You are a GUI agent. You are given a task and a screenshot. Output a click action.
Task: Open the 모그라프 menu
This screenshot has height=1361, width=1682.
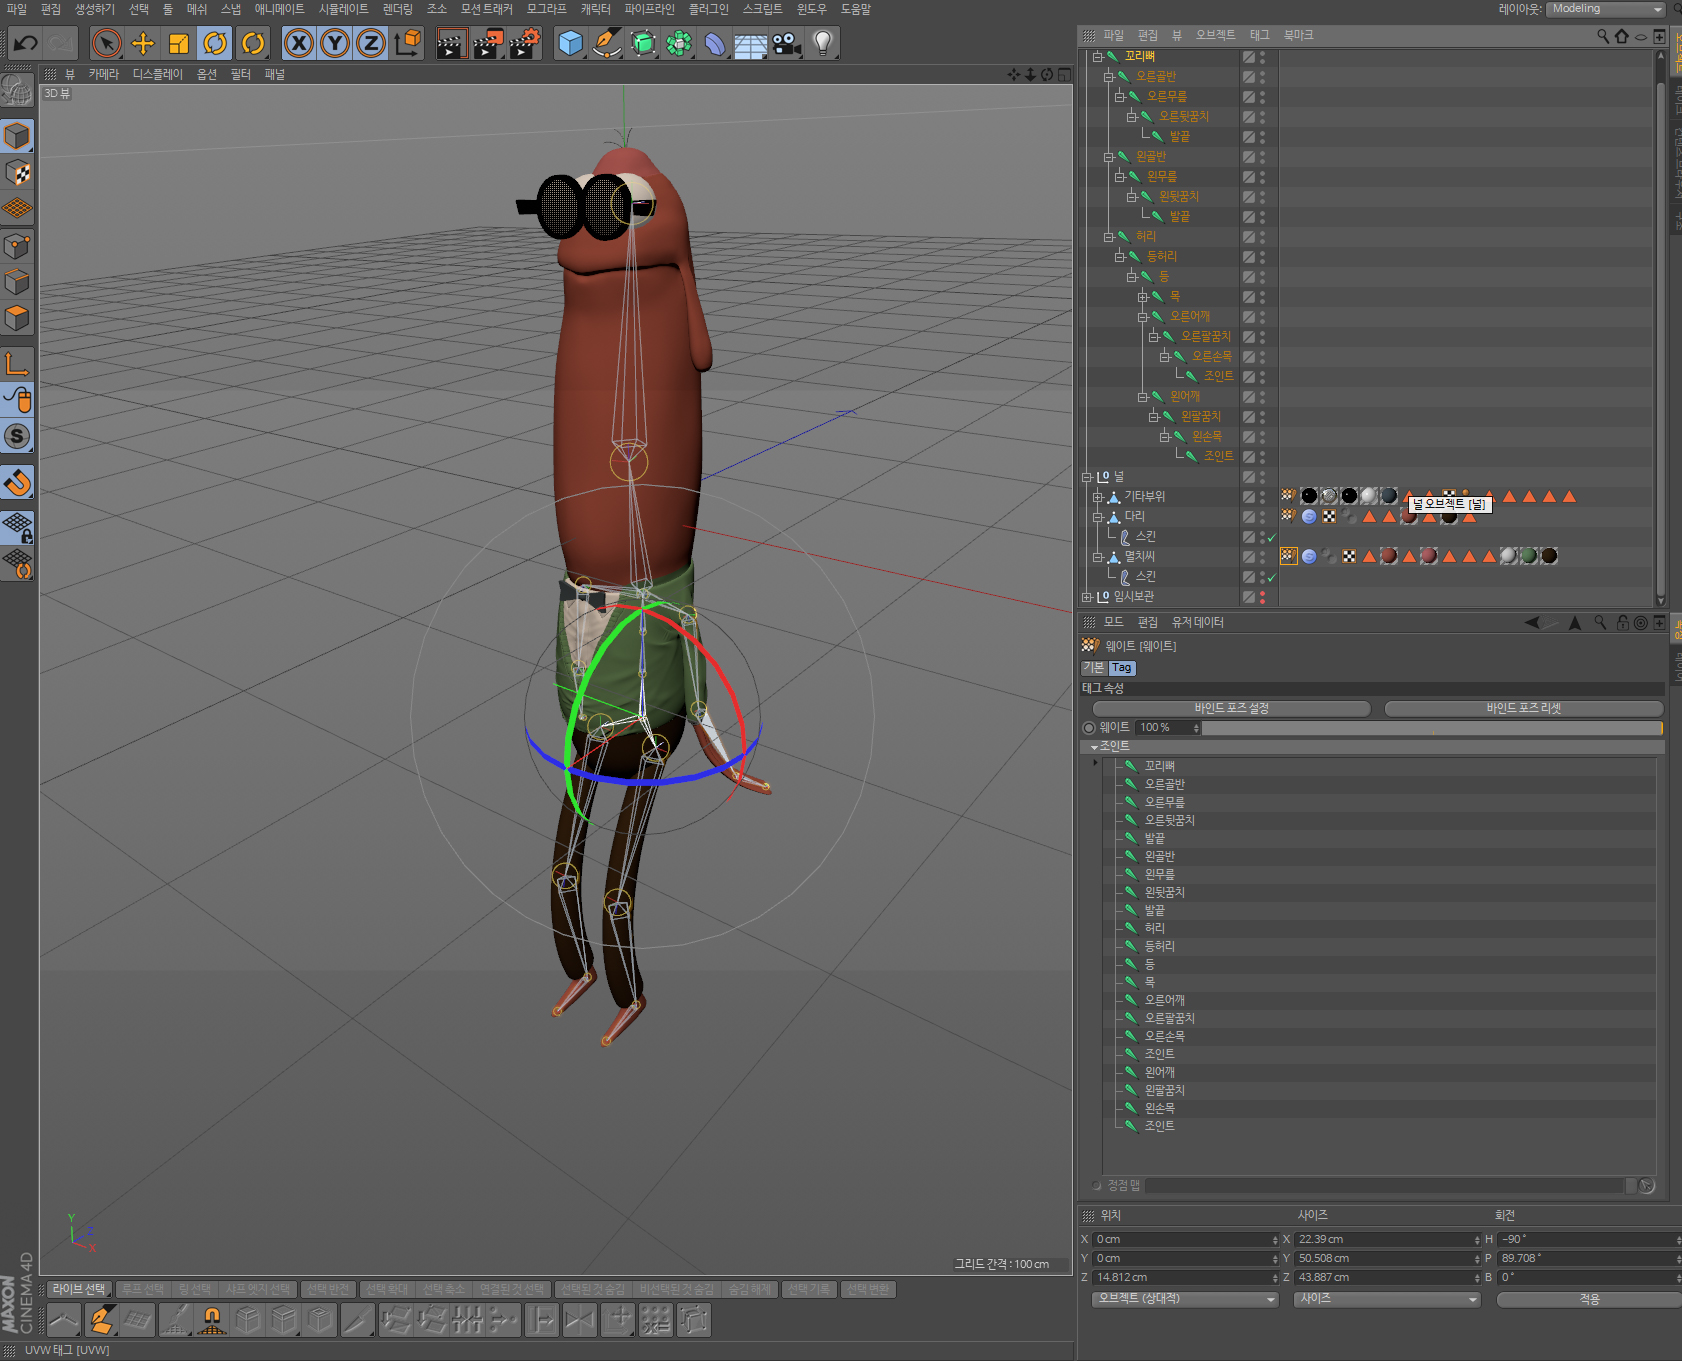pyautogui.click(x=546, y=9)
